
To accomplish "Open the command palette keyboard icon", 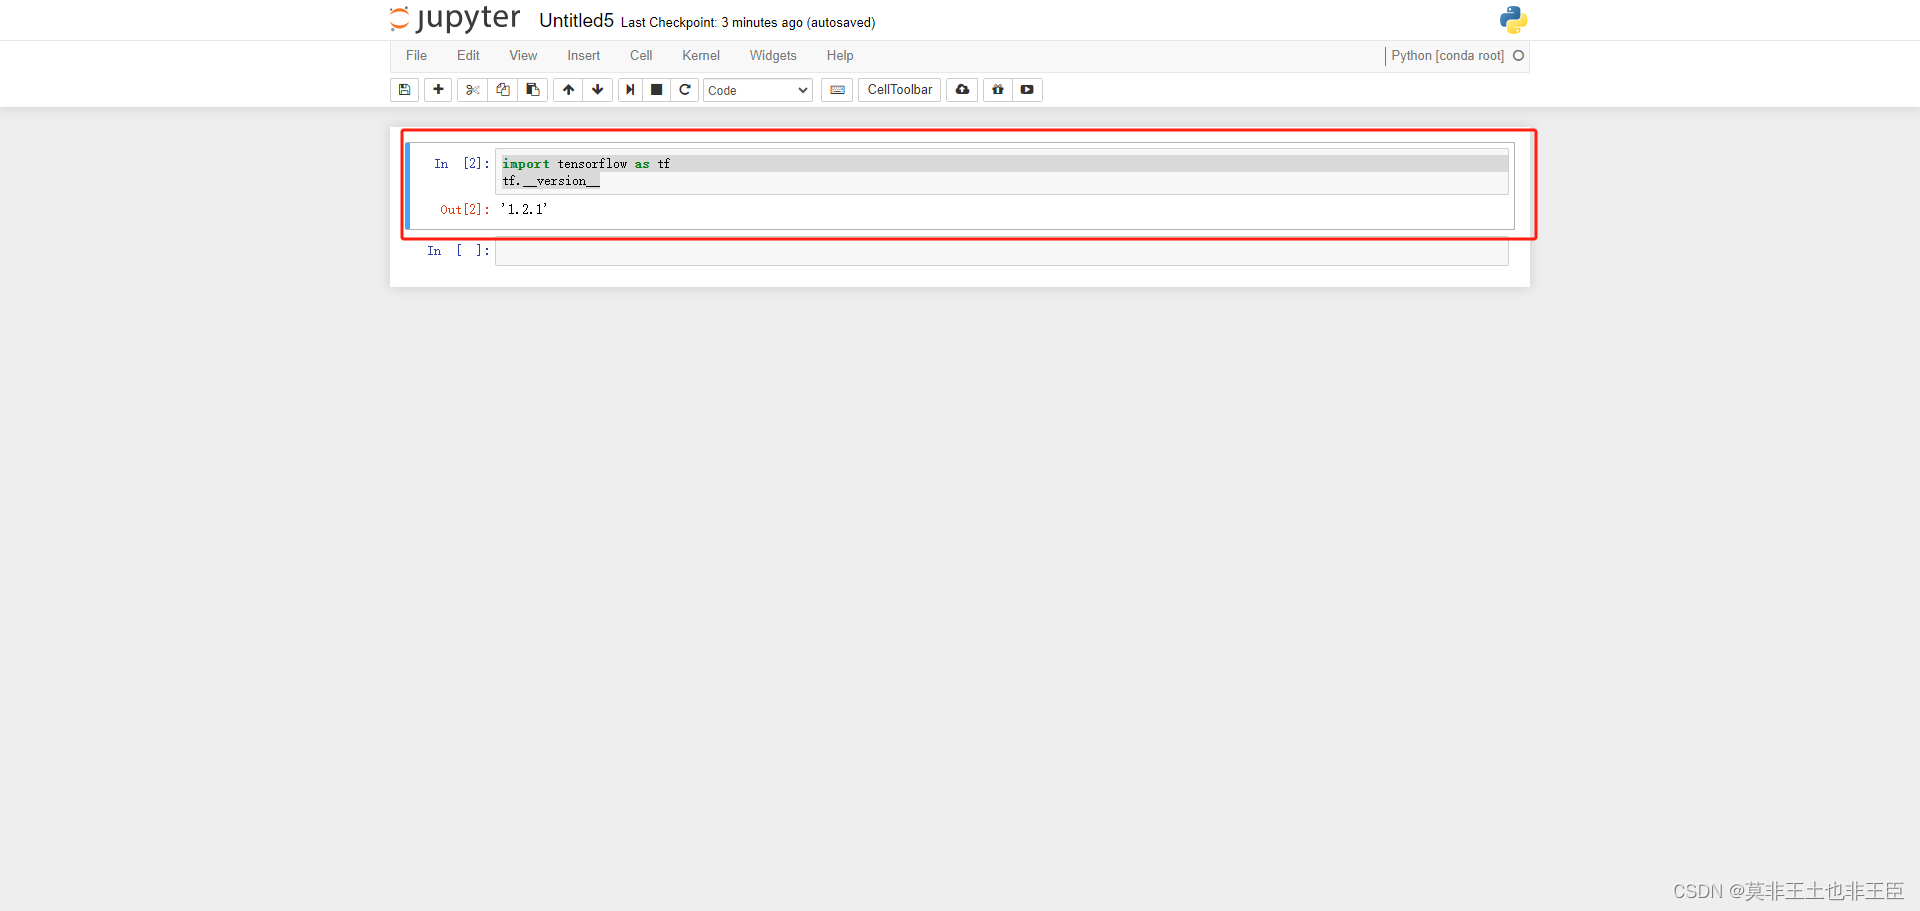I will coord(837,90).
